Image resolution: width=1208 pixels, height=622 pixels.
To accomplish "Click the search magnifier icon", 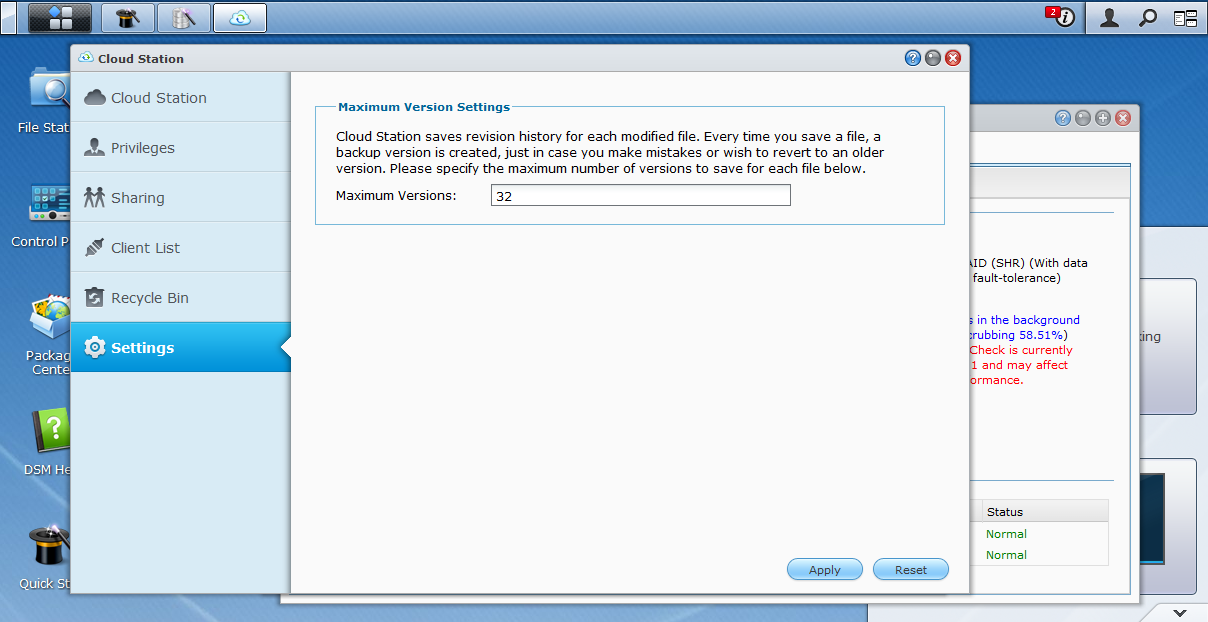I will (1148, 17).
